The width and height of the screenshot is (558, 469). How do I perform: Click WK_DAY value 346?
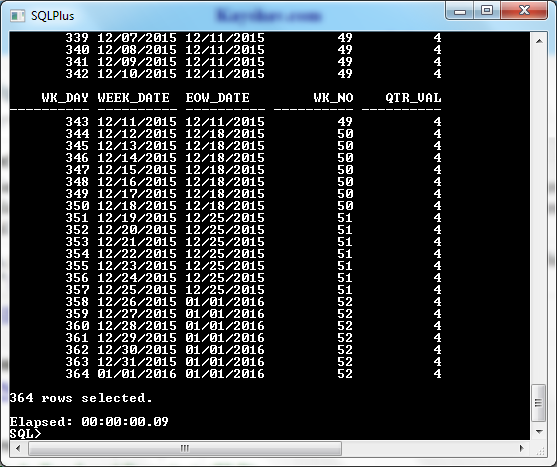tap(77, 158)
